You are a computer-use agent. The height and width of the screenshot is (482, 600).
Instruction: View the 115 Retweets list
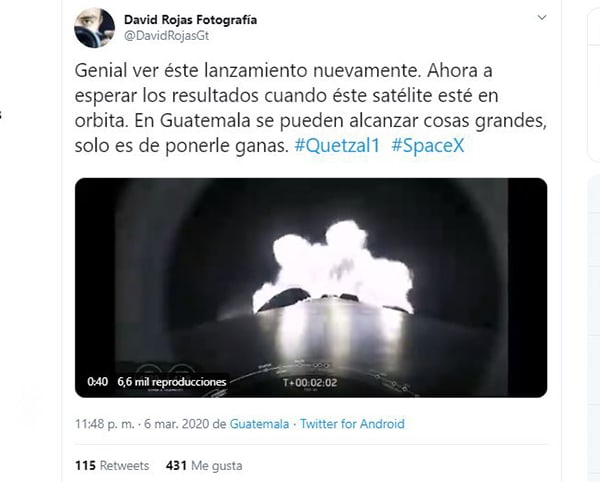pos(112,466)
